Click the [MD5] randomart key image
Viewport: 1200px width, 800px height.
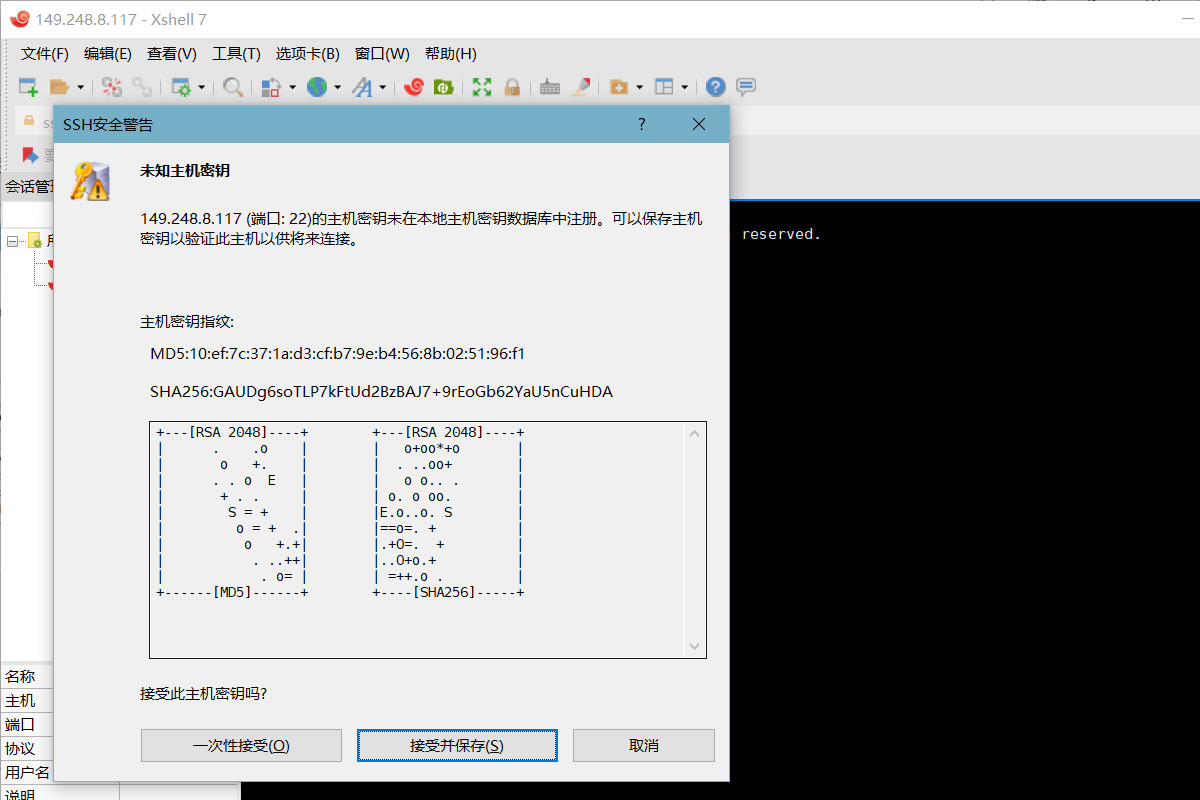click(232, 512)
